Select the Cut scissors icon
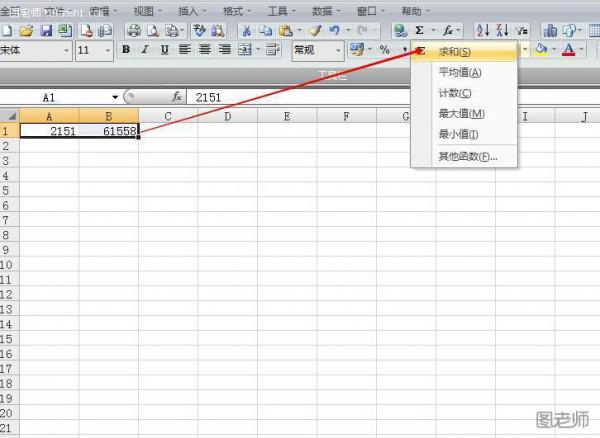The width and height of the screenshot is (600, 438). tap(246, 31)
